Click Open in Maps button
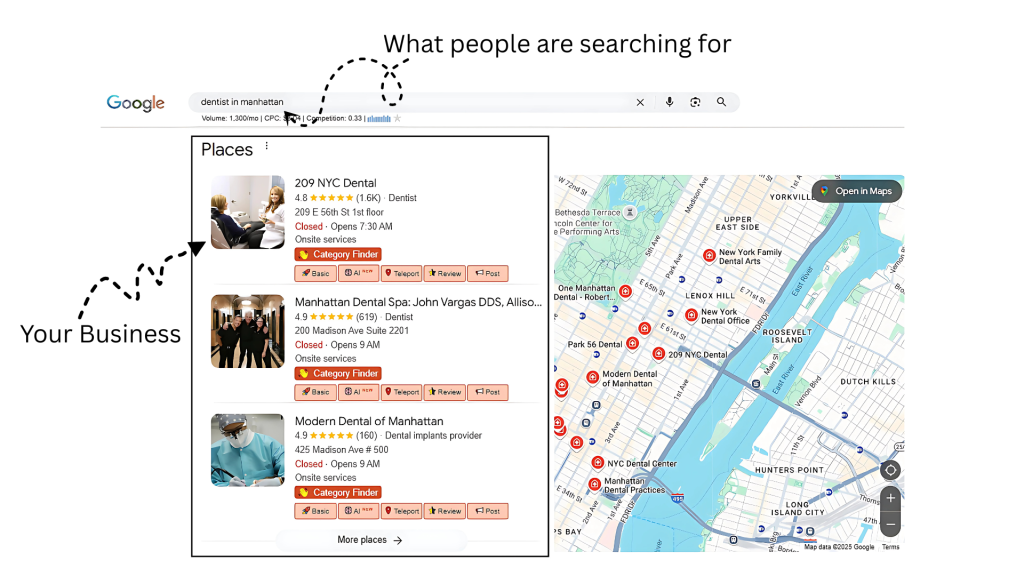This screenshot has width=1024, height=576. tap(857, 191)
